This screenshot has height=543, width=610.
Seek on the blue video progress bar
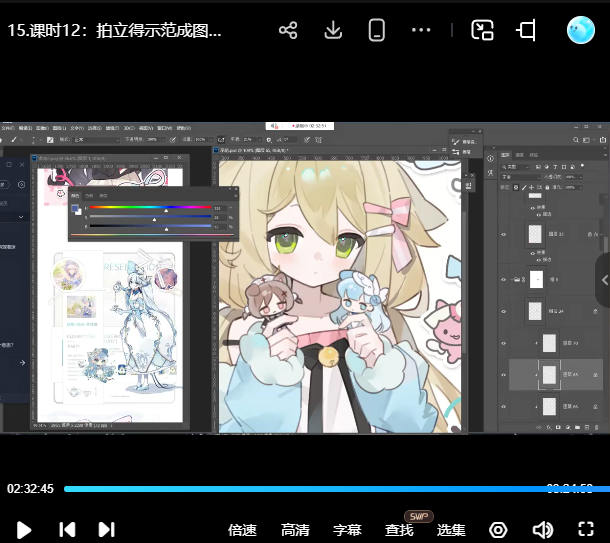[x=337, y=489]
